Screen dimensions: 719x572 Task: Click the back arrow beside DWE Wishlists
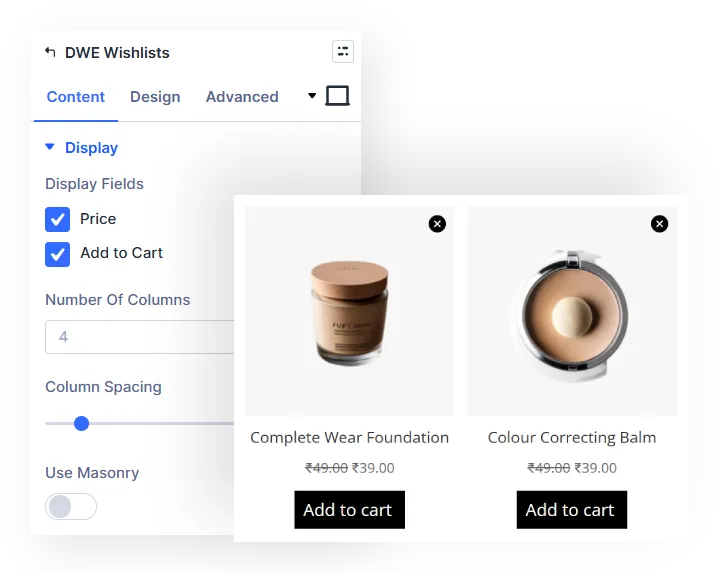[x=50, y=52]
